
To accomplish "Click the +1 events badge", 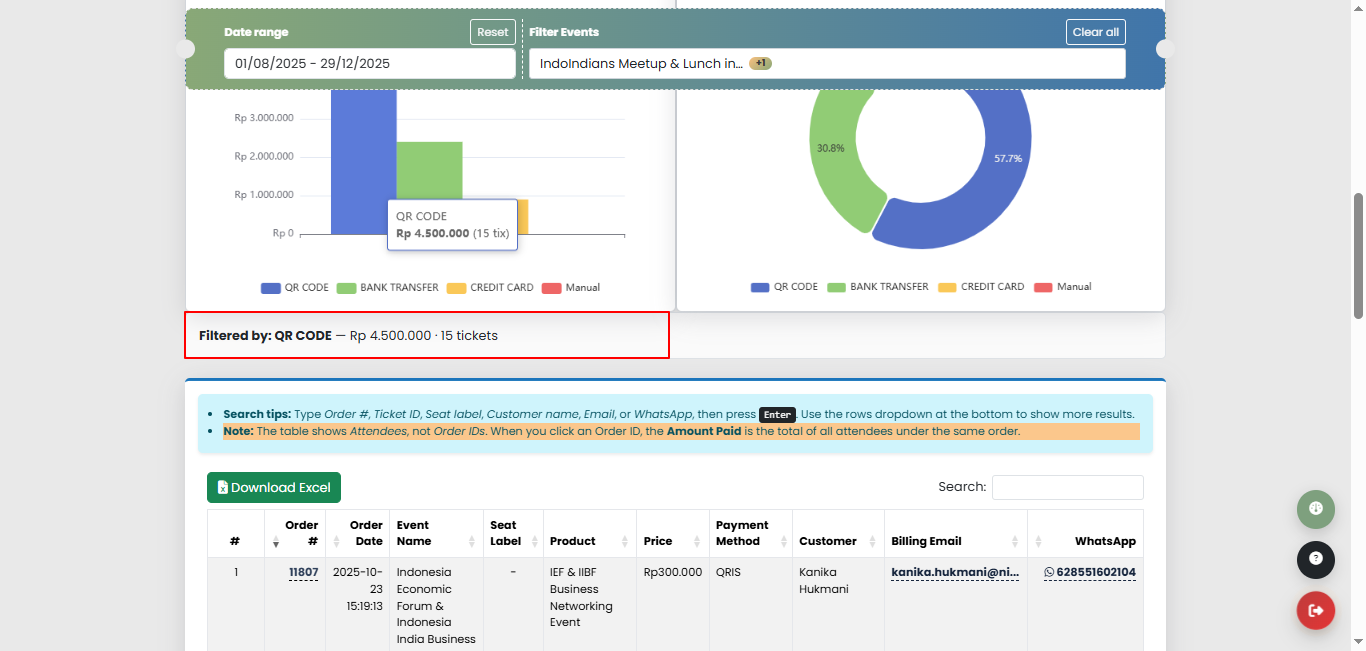I will point(760,64).
